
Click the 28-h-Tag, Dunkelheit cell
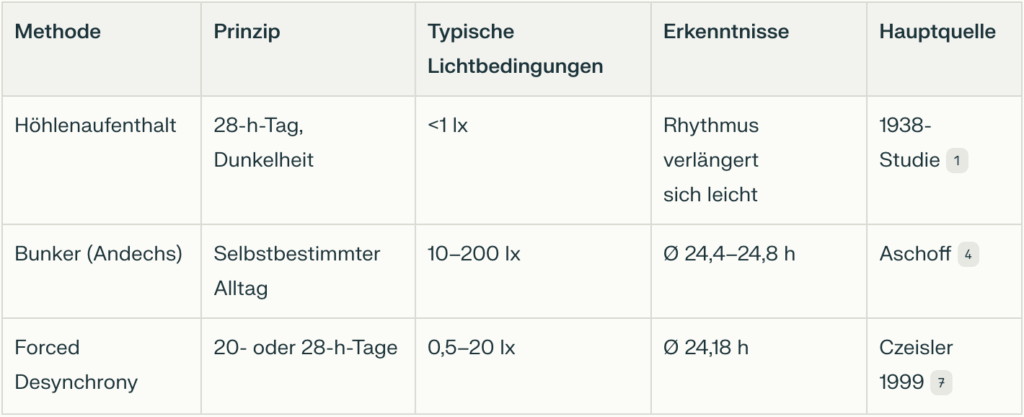(264, 143)
